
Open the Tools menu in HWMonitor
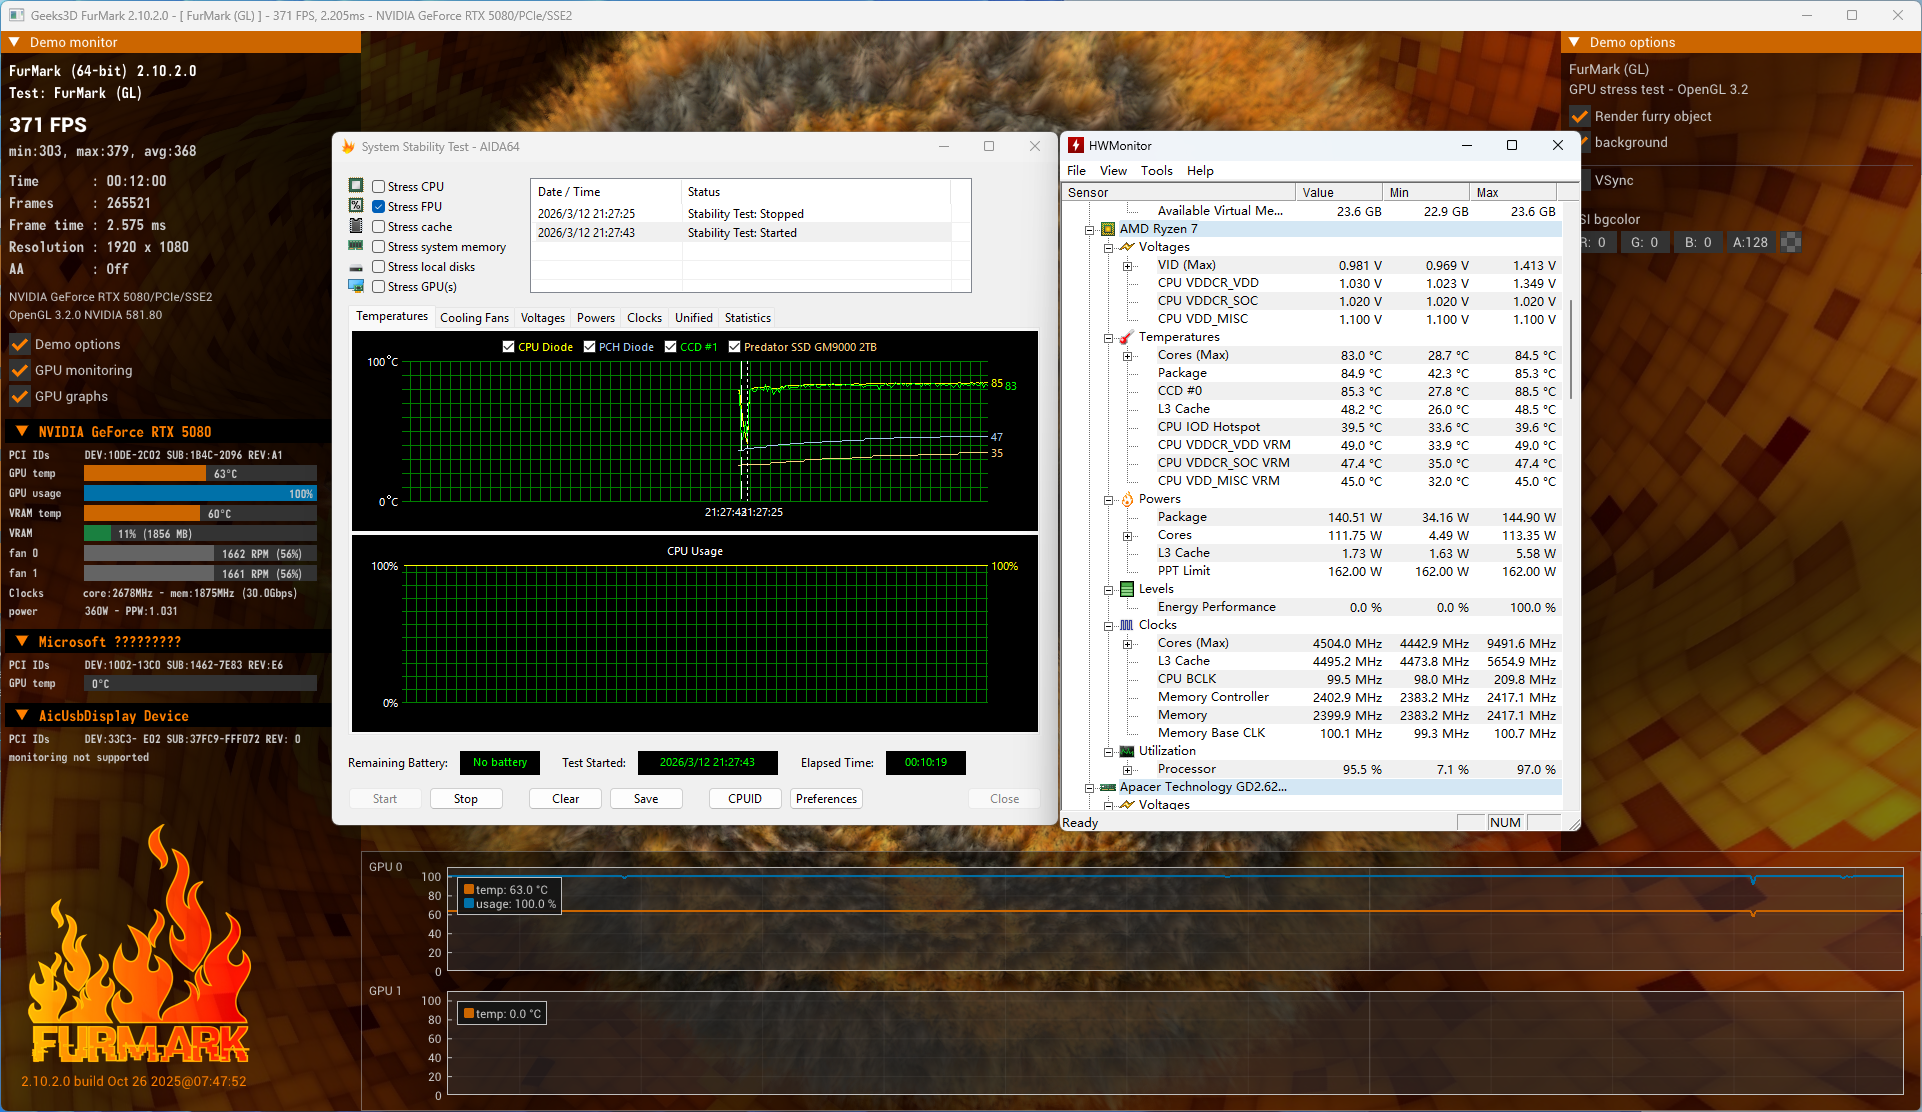[x=1156, y=171]
